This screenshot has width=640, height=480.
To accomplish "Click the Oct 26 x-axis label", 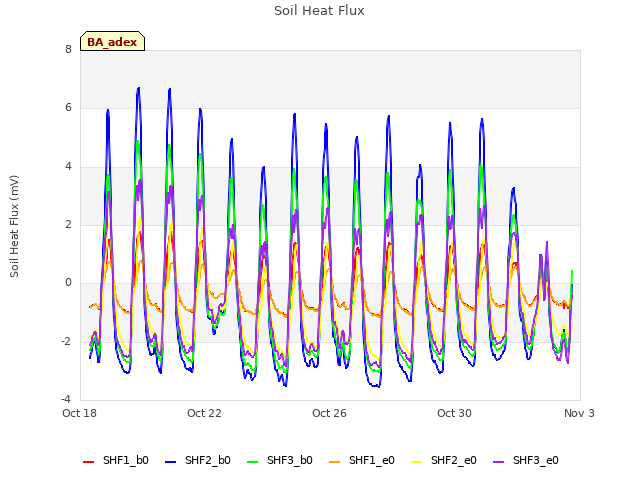I will (x=329, y=413).
